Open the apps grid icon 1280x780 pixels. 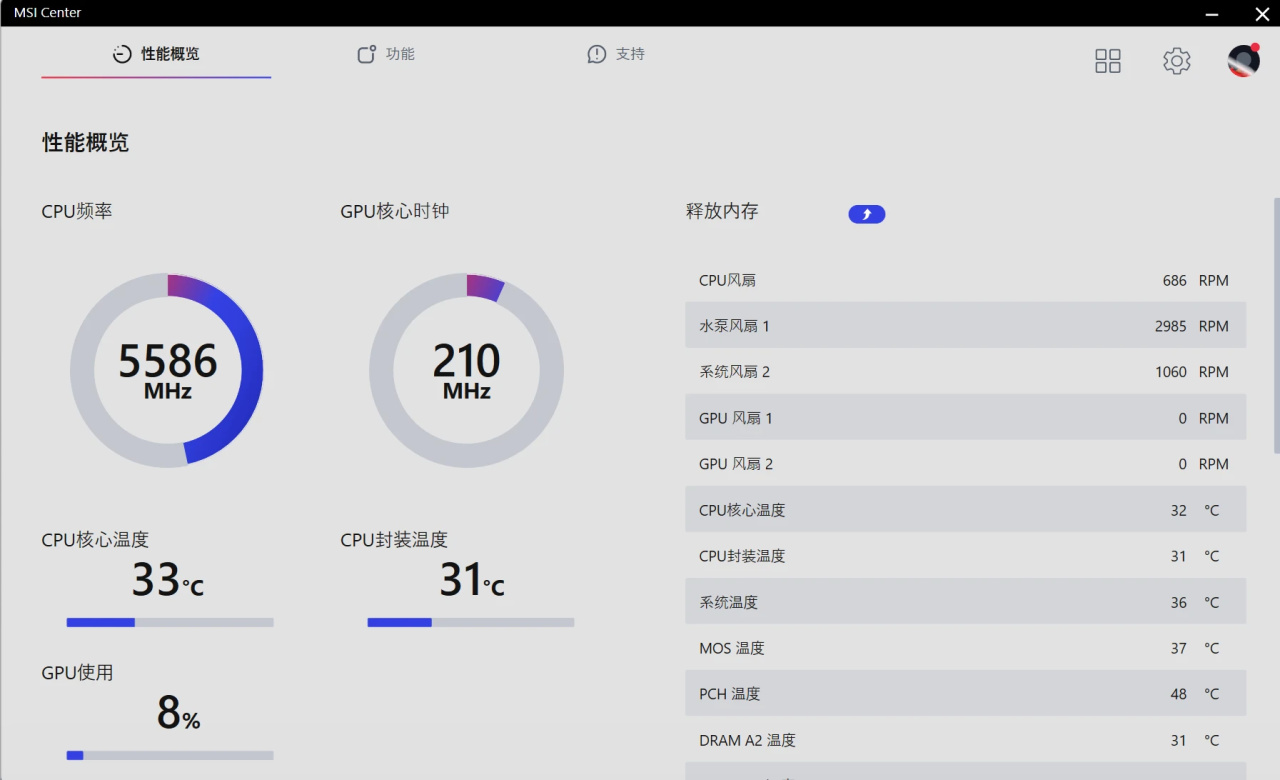[x=1108, y=61]
